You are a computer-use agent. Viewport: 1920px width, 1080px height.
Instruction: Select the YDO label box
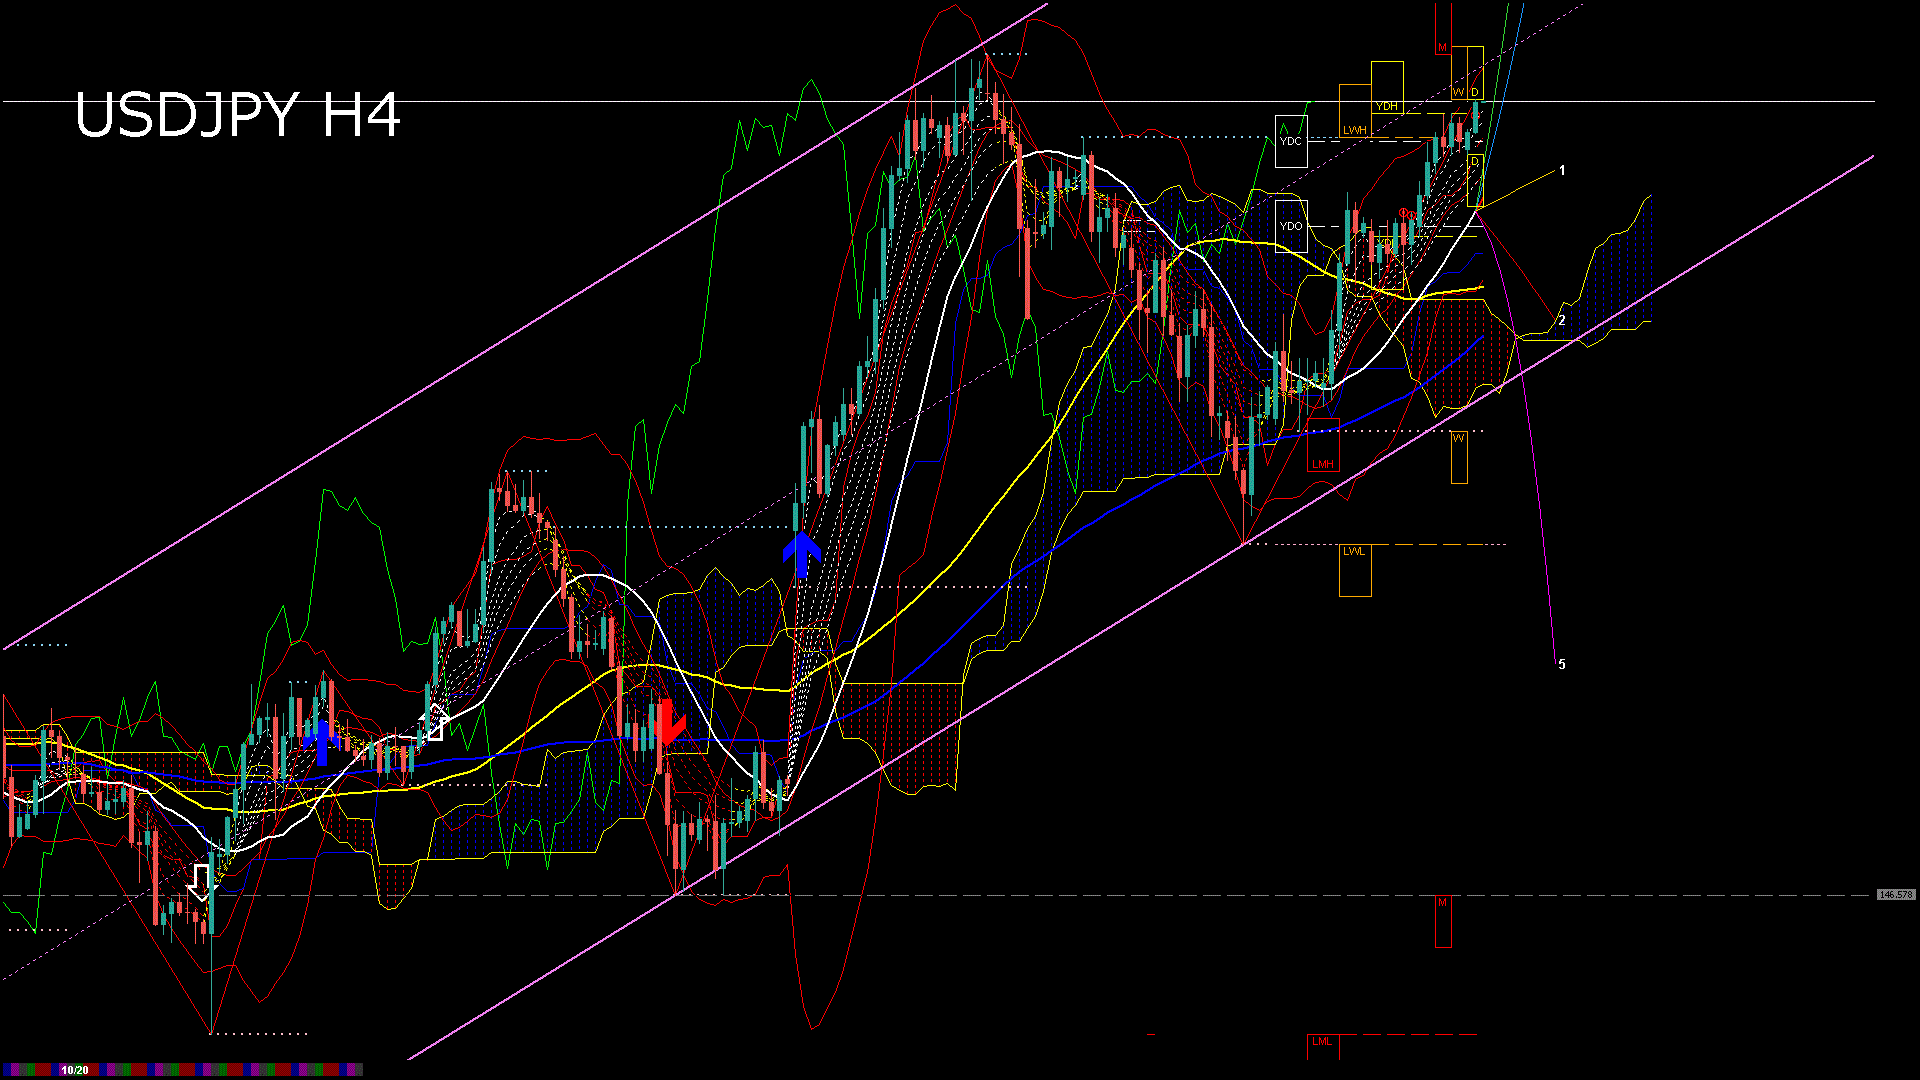(x=1291, y=226)
